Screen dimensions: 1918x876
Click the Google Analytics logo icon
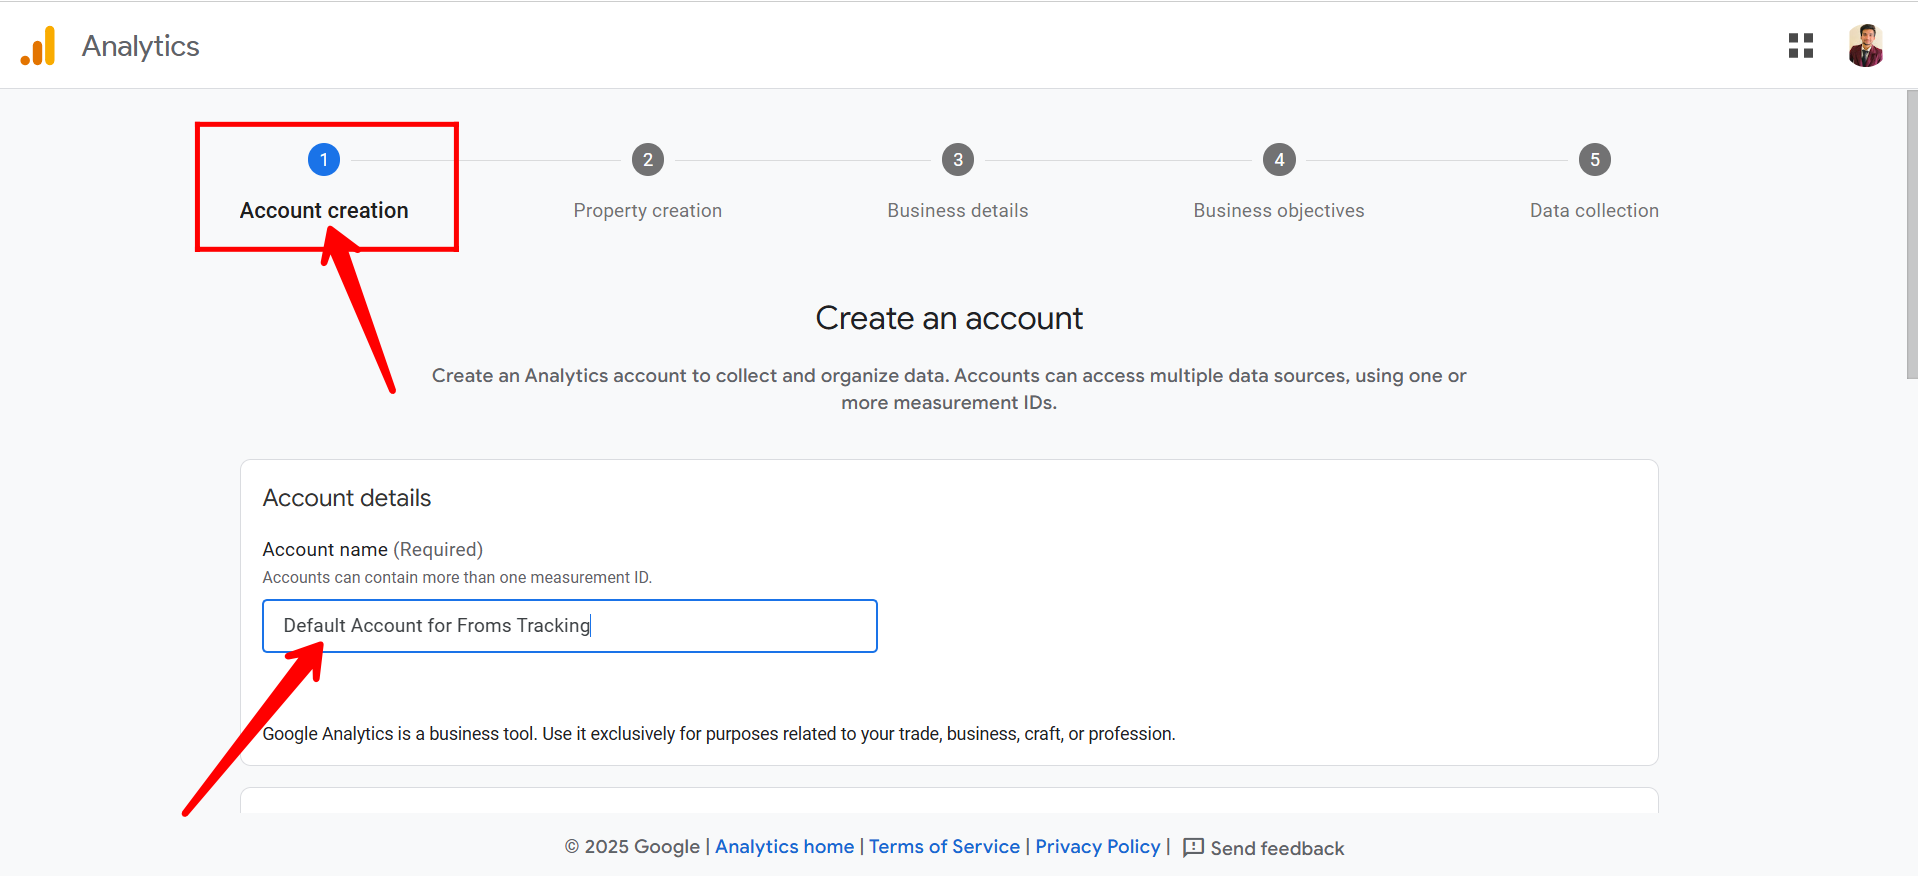38,46
